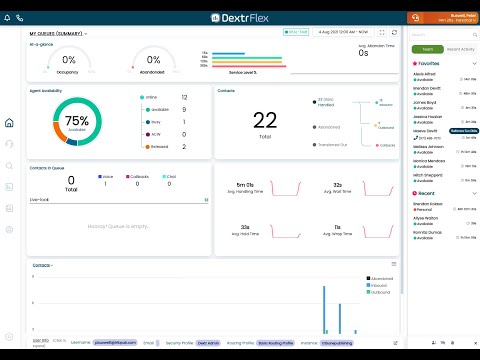
Task: Open the date range picker
Action: (343, 32)
